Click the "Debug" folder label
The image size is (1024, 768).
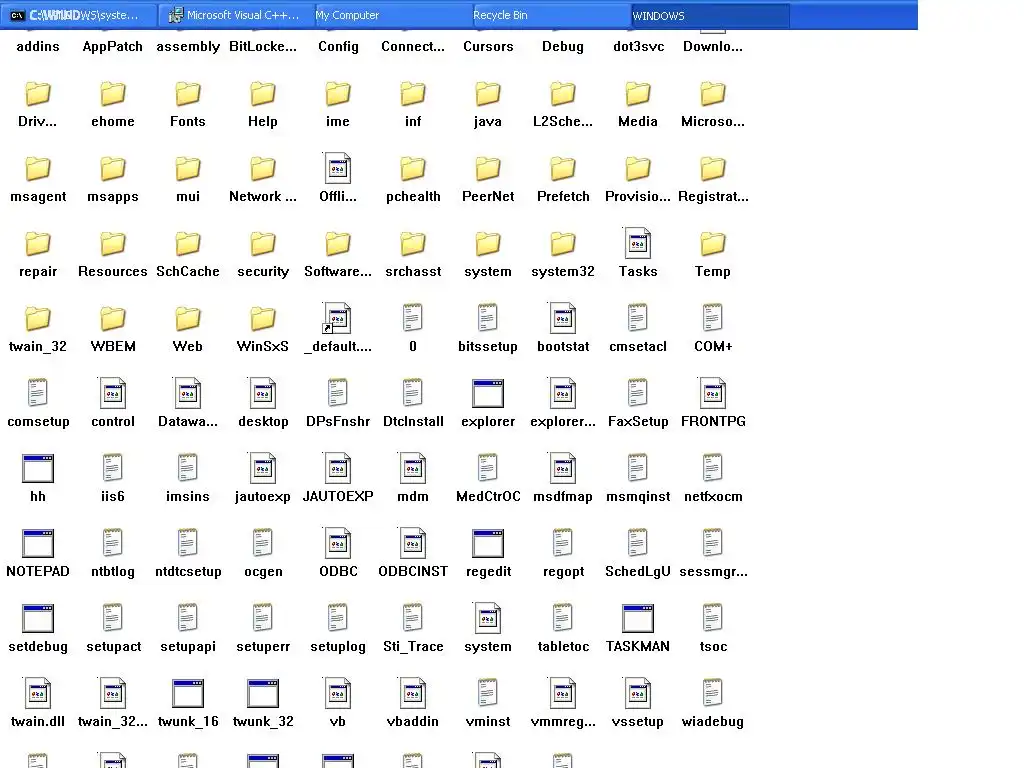563,46
